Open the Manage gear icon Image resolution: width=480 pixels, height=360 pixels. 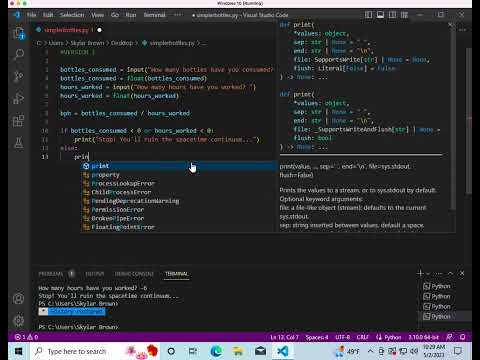pos(19,320)
